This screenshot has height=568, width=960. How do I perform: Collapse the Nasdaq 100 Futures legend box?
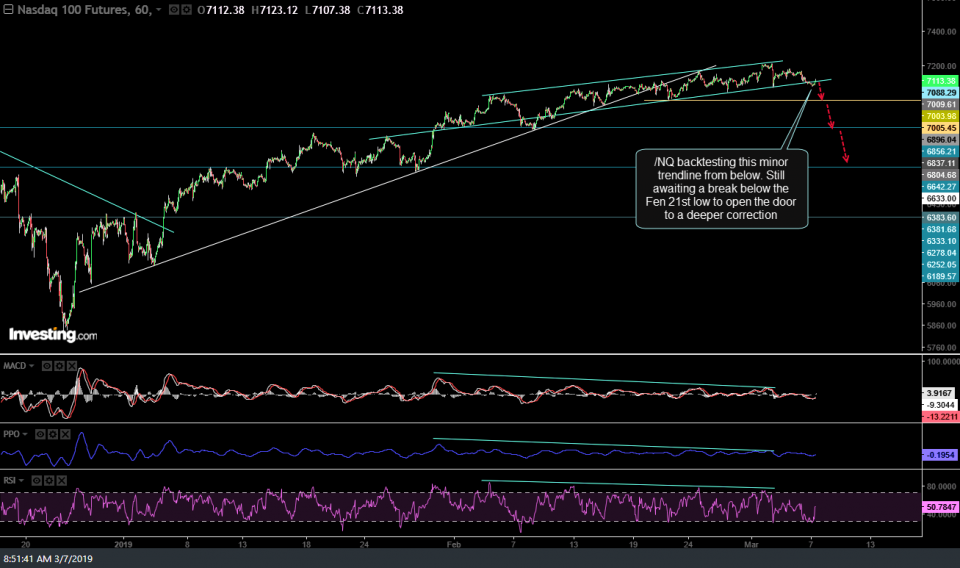click(8, 10)
